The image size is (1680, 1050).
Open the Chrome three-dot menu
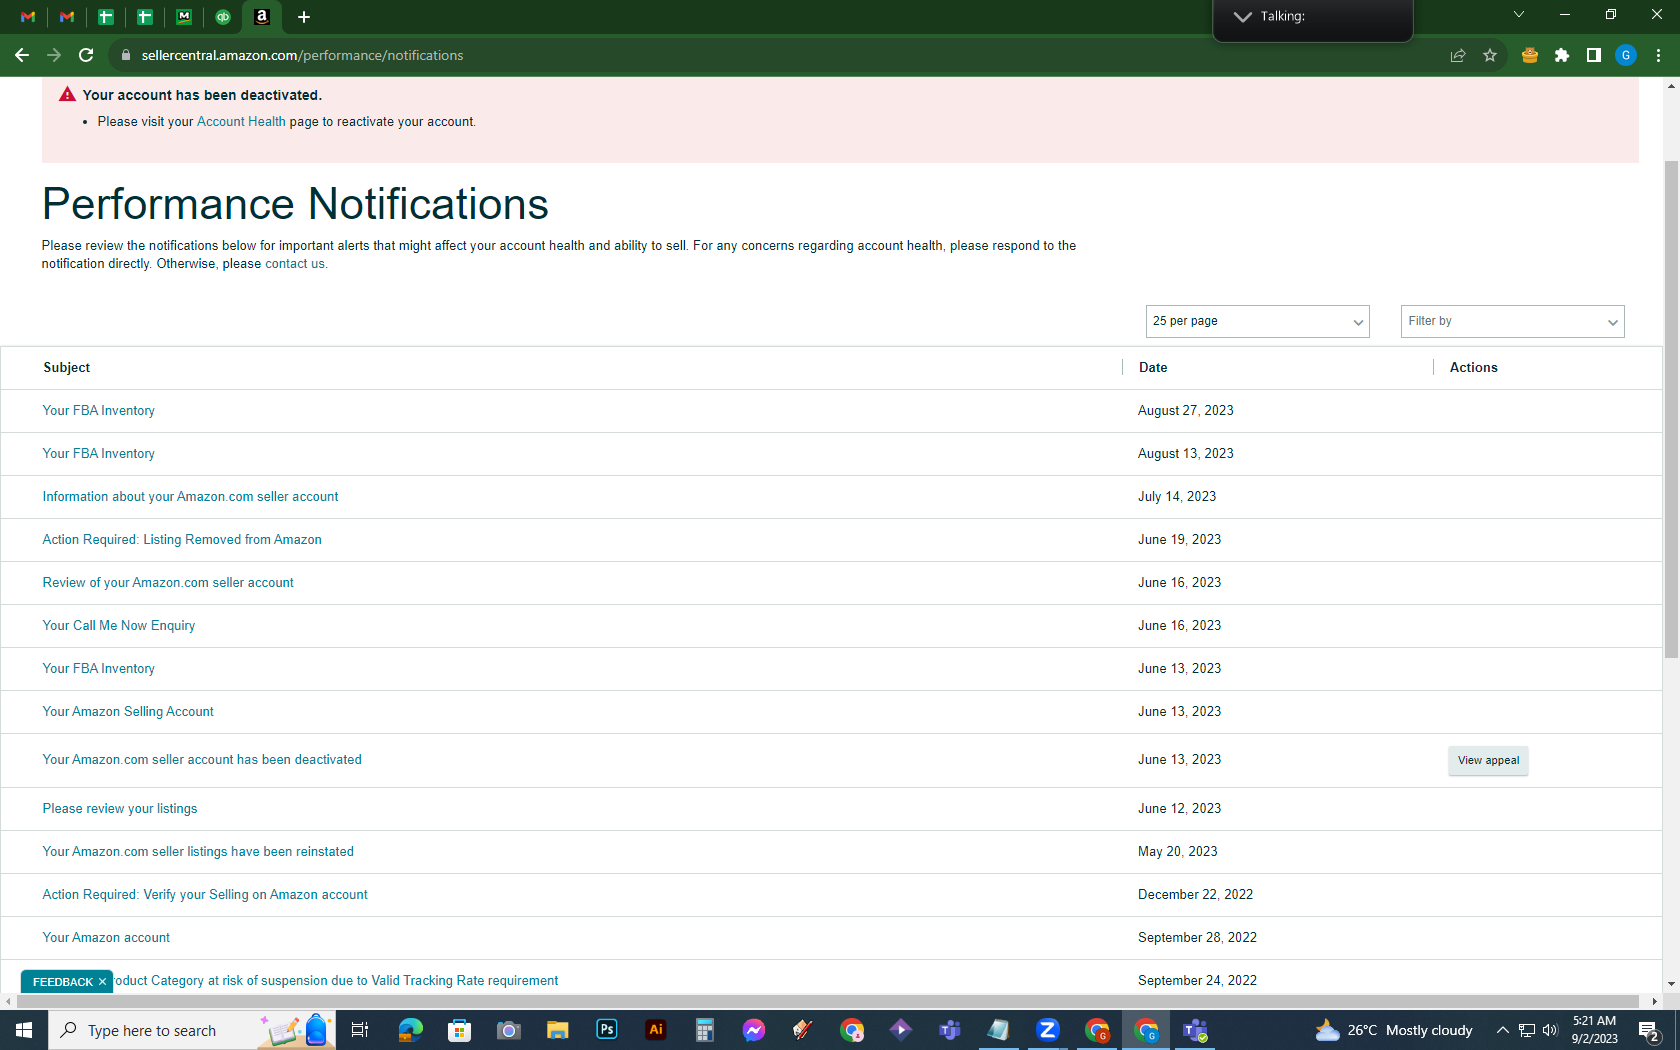(1658, 55)
